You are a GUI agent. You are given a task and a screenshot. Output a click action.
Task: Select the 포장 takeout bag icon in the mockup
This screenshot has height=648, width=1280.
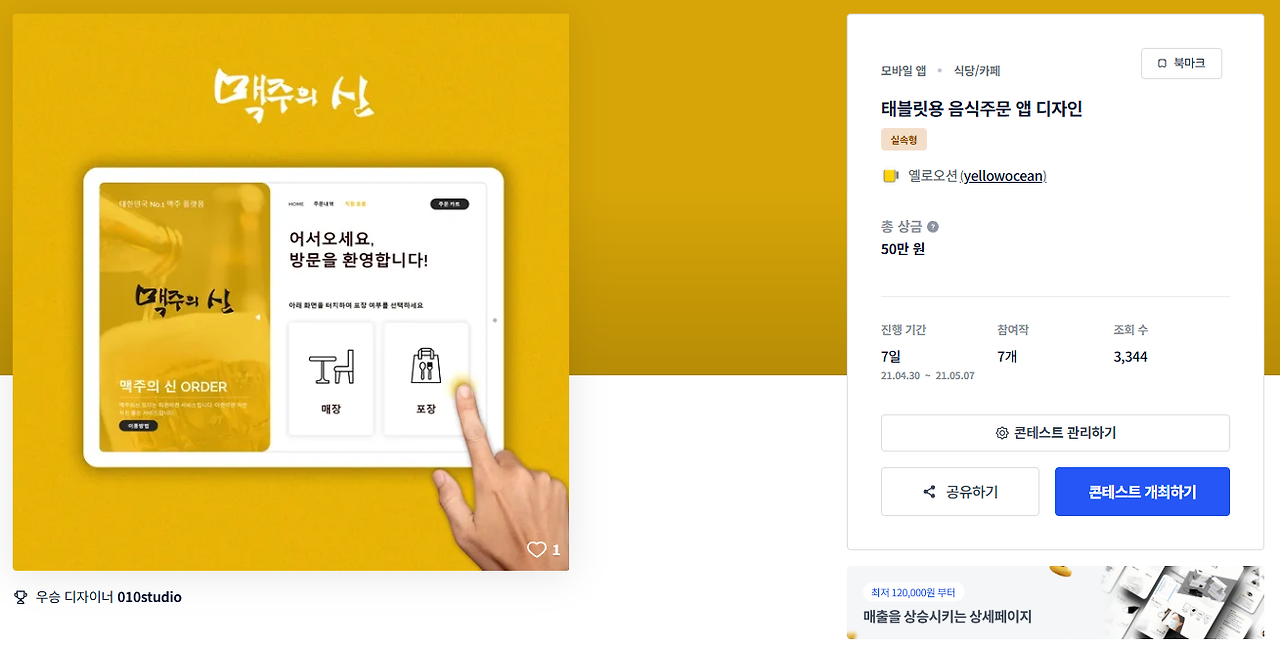point(426,366)
